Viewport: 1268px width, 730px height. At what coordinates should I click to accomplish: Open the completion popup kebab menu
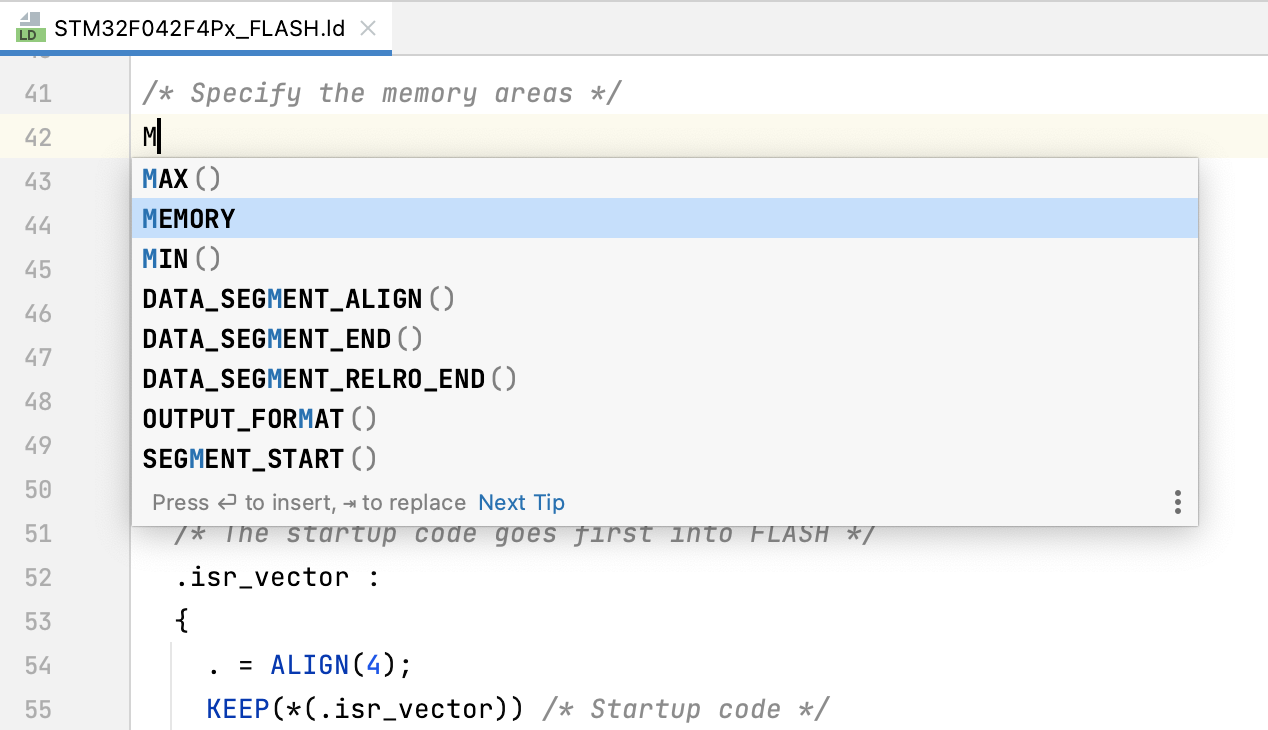tap(1177, 501)
